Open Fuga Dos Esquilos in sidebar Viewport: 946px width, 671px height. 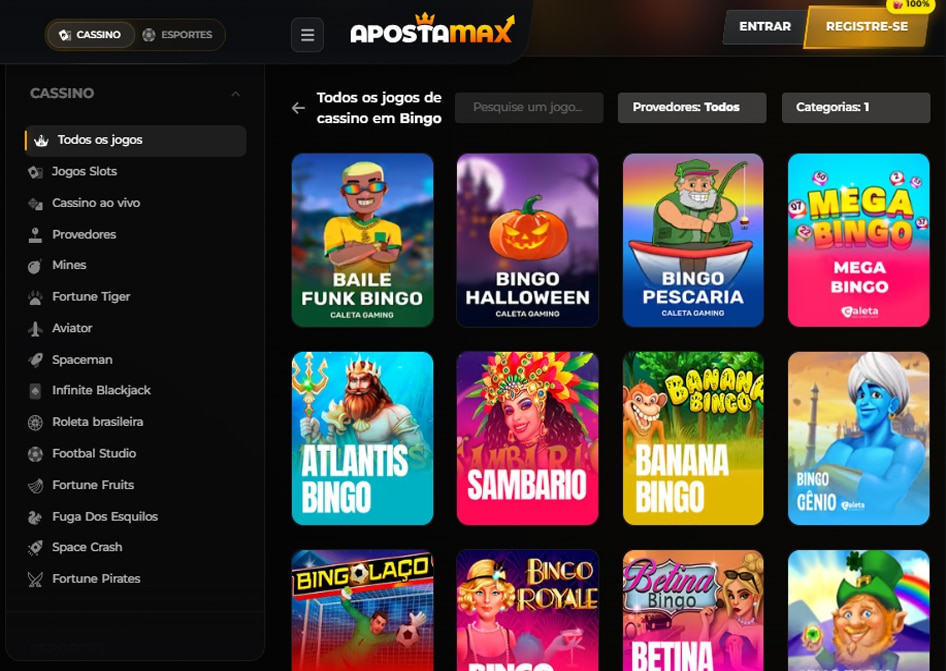pyautogui.click(x=105, y=517)
